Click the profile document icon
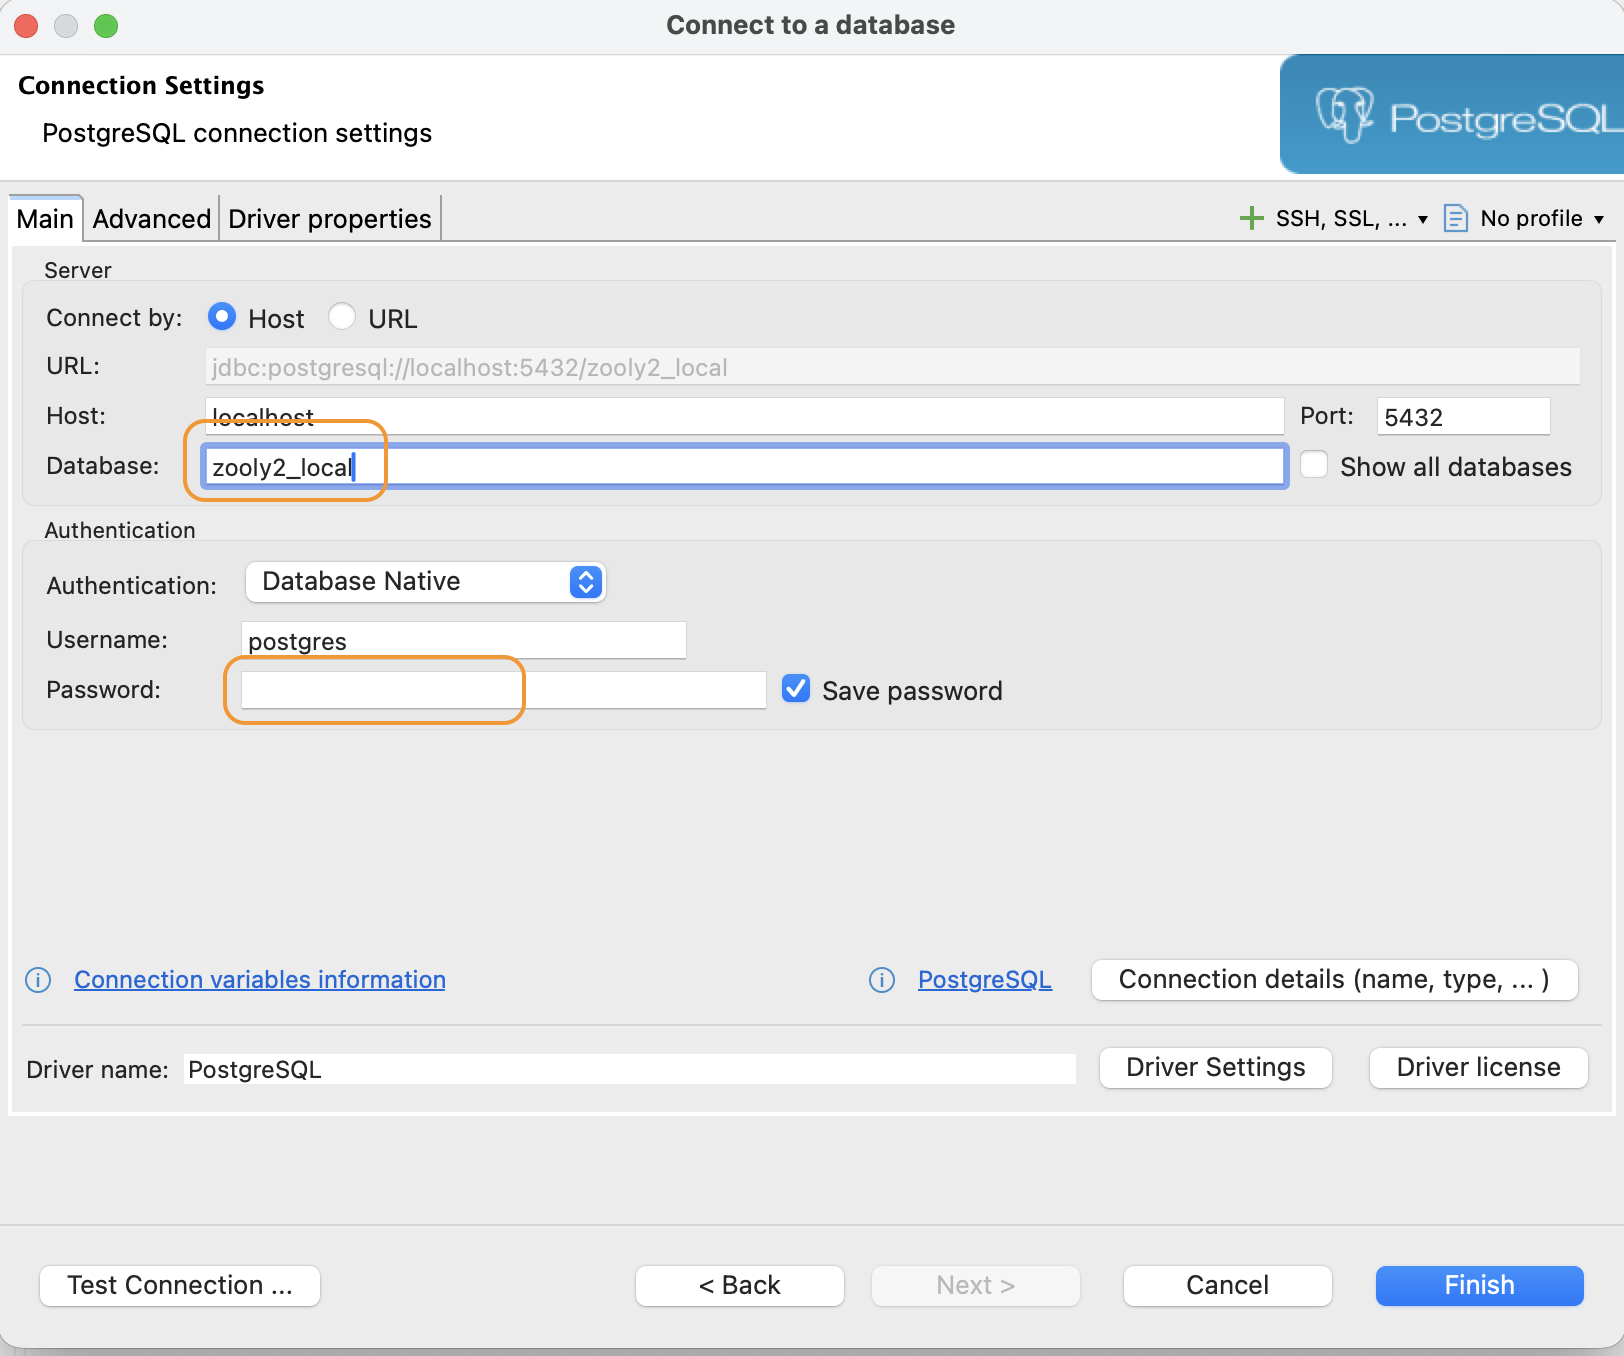 (1455, 218)
